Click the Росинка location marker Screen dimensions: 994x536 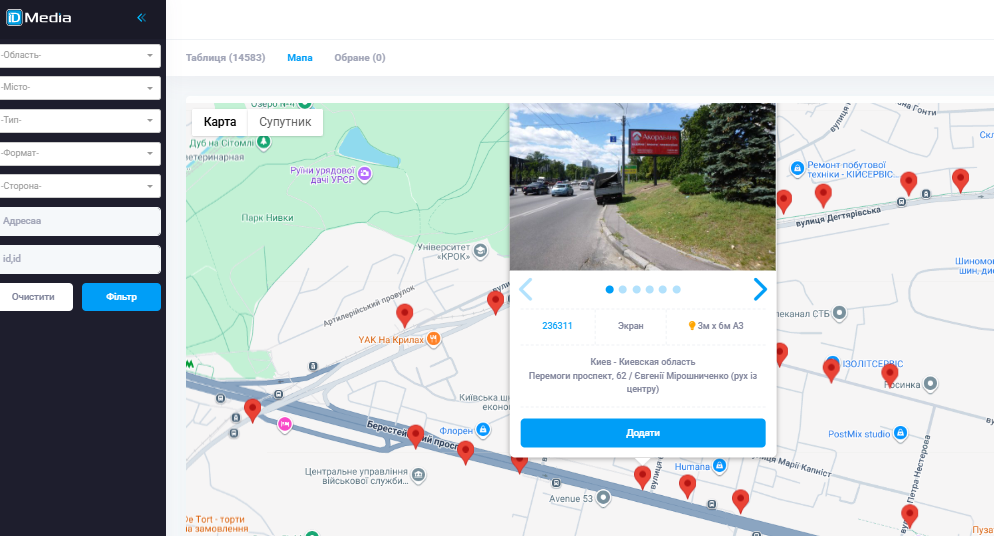930,384
